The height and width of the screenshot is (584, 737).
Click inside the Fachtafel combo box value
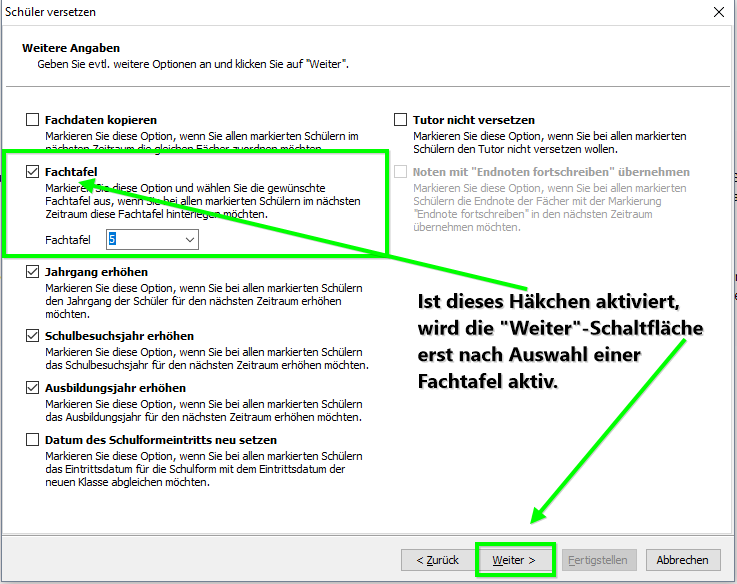[x=145, y=240]
